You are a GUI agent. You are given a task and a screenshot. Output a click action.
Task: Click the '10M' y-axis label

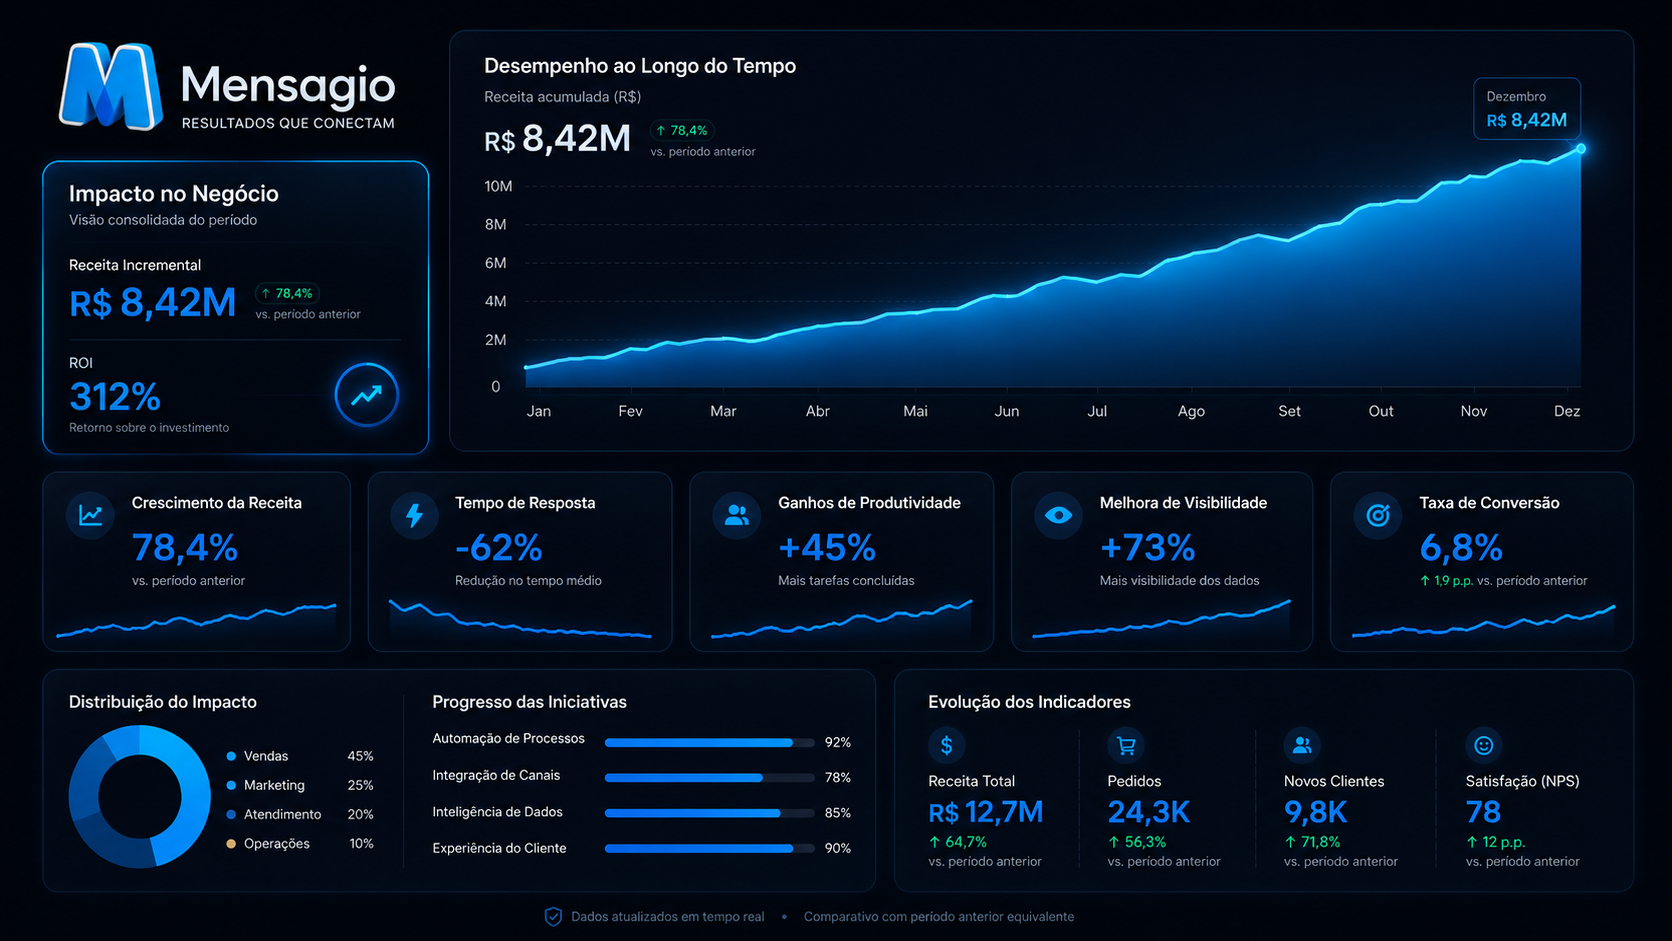pos(498,186)
